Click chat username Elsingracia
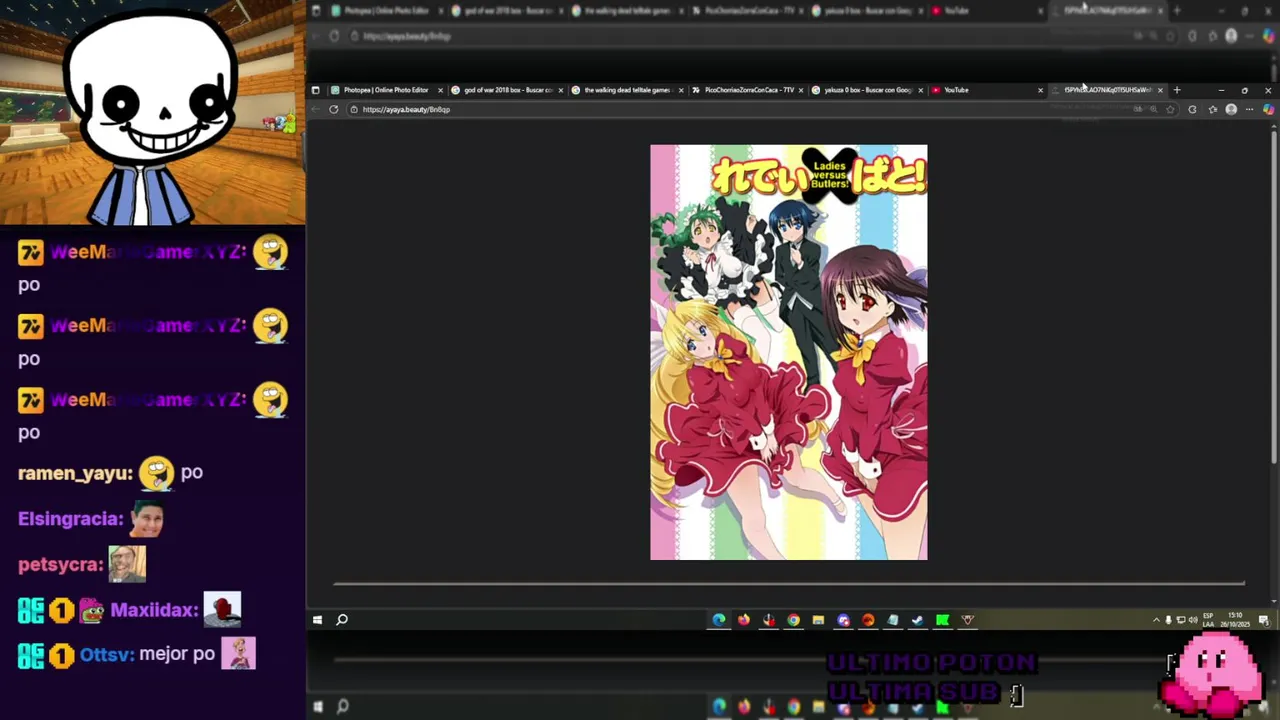This screenshot has width=1280, height=720. click(71, 519)
